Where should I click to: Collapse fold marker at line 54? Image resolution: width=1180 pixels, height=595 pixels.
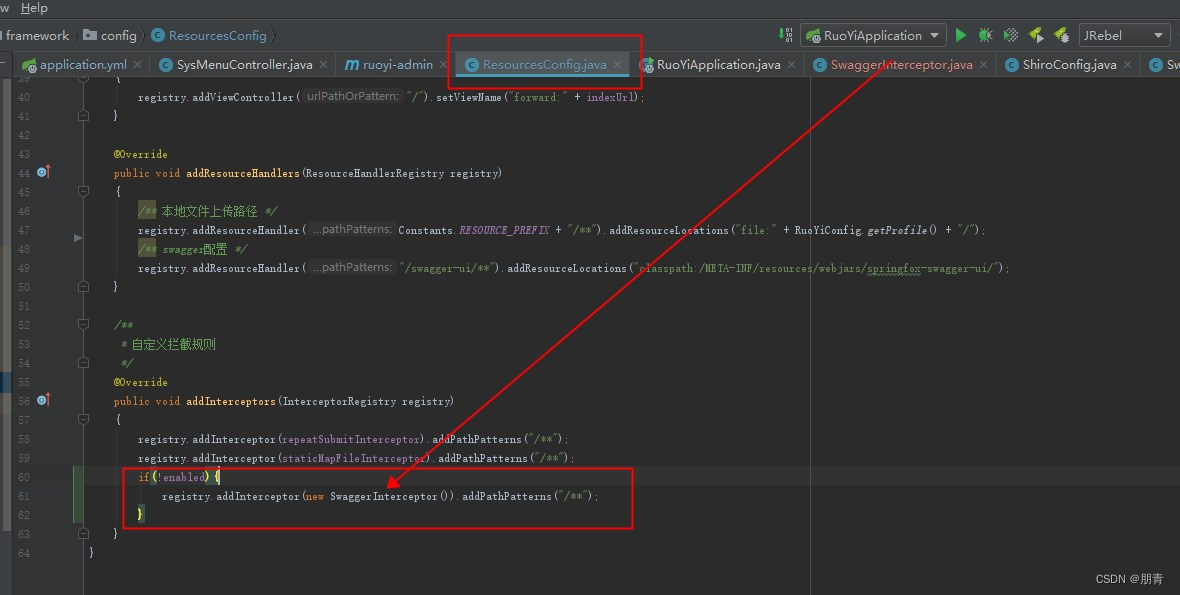(x=84, y=363)
